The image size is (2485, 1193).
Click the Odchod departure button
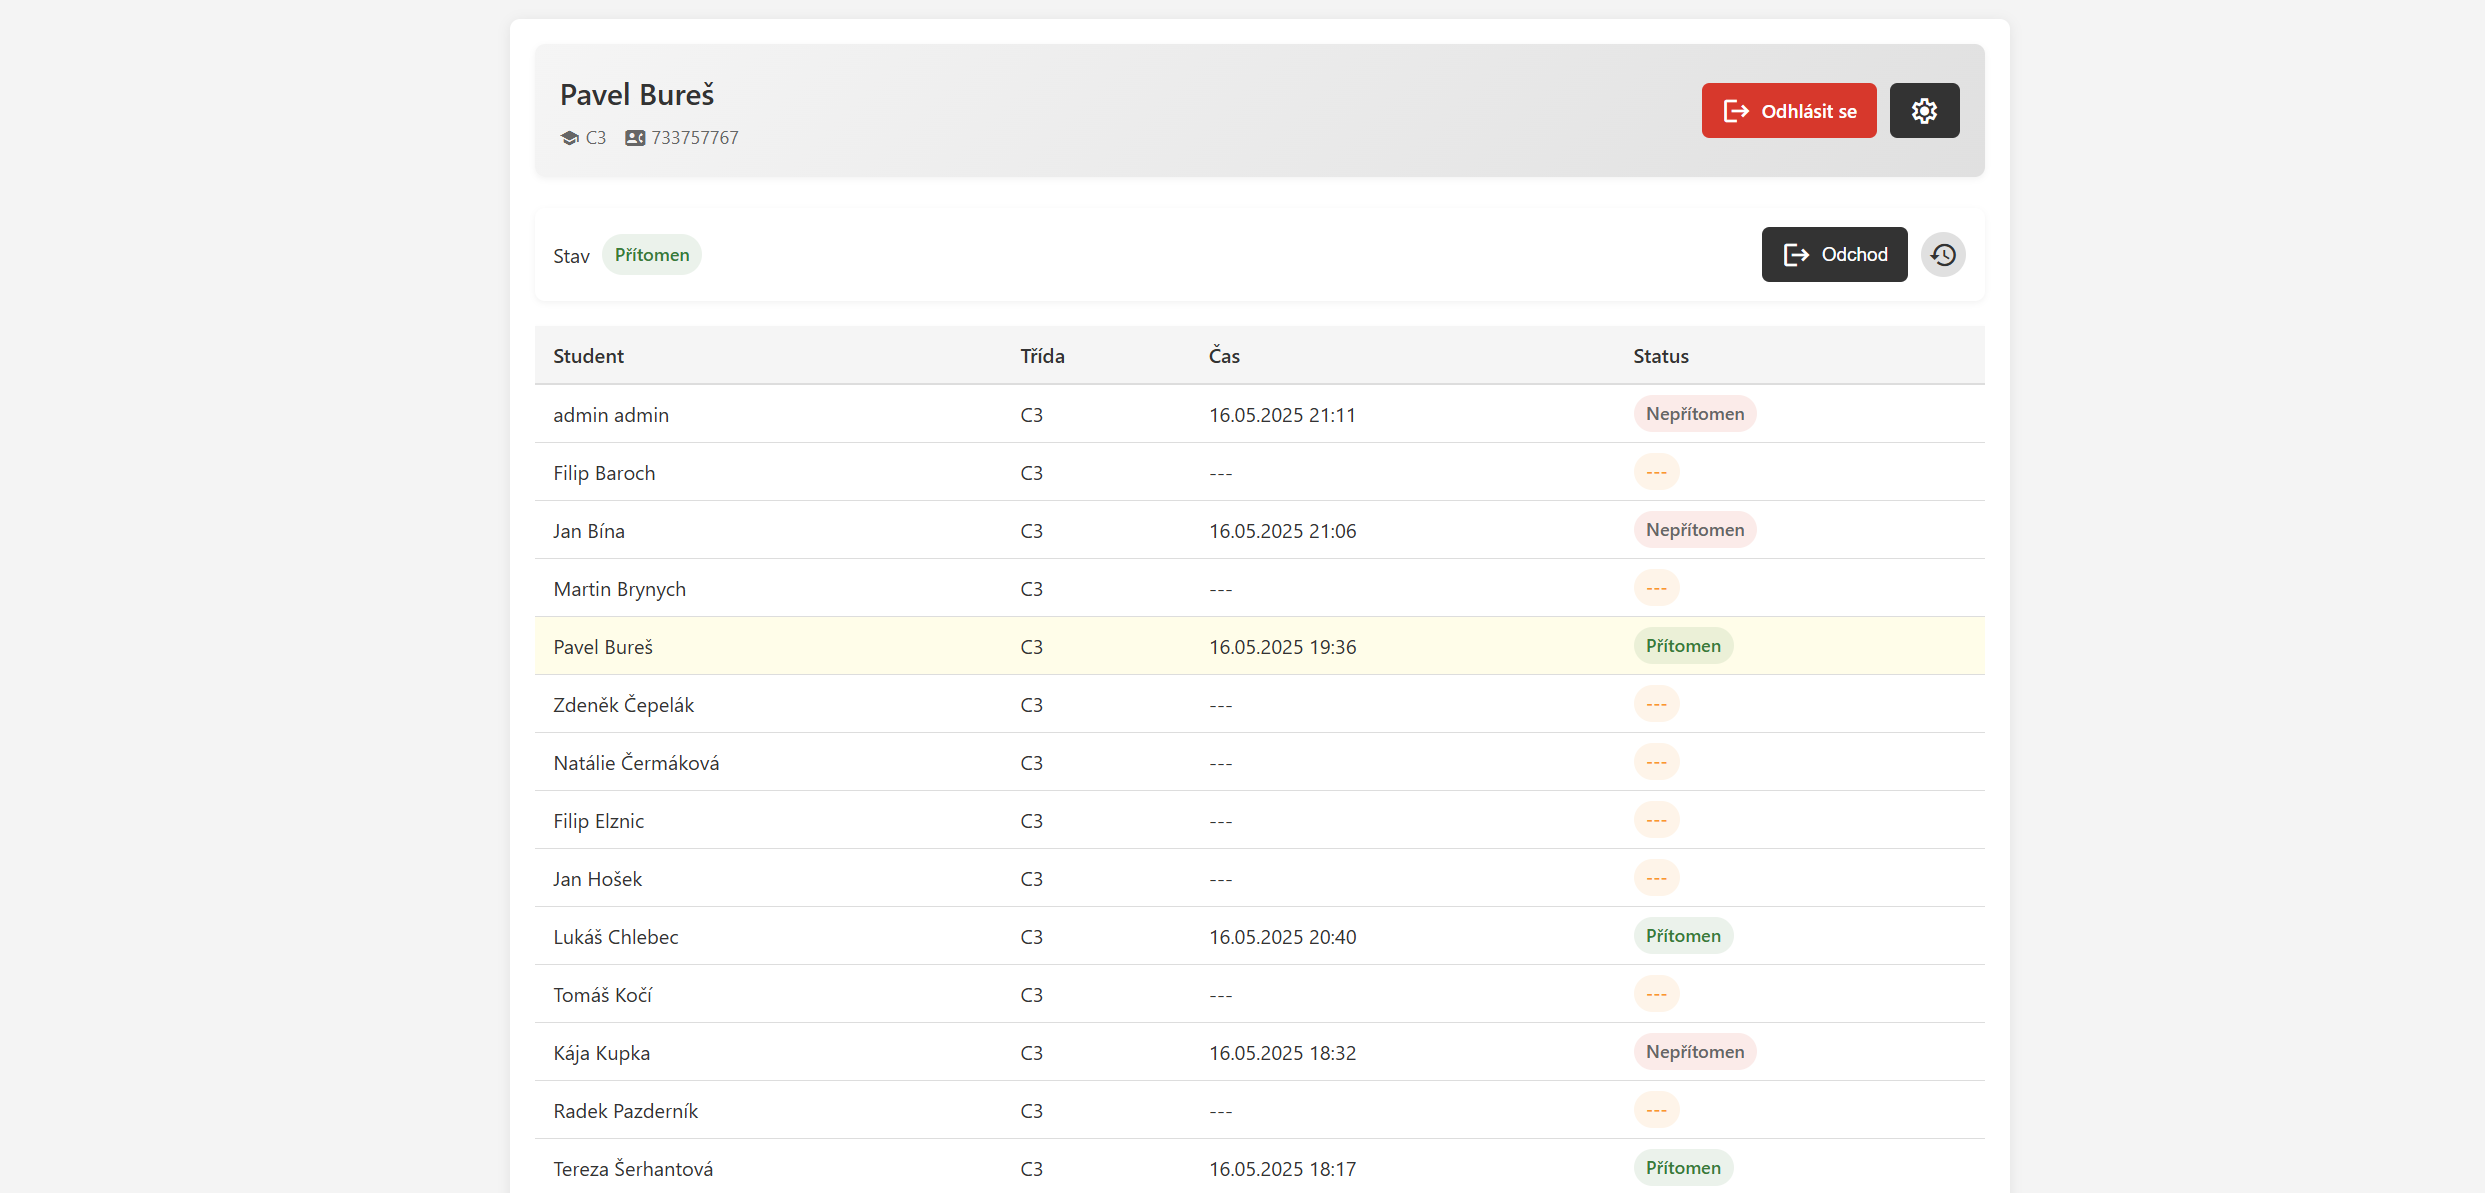point(1834,255)
